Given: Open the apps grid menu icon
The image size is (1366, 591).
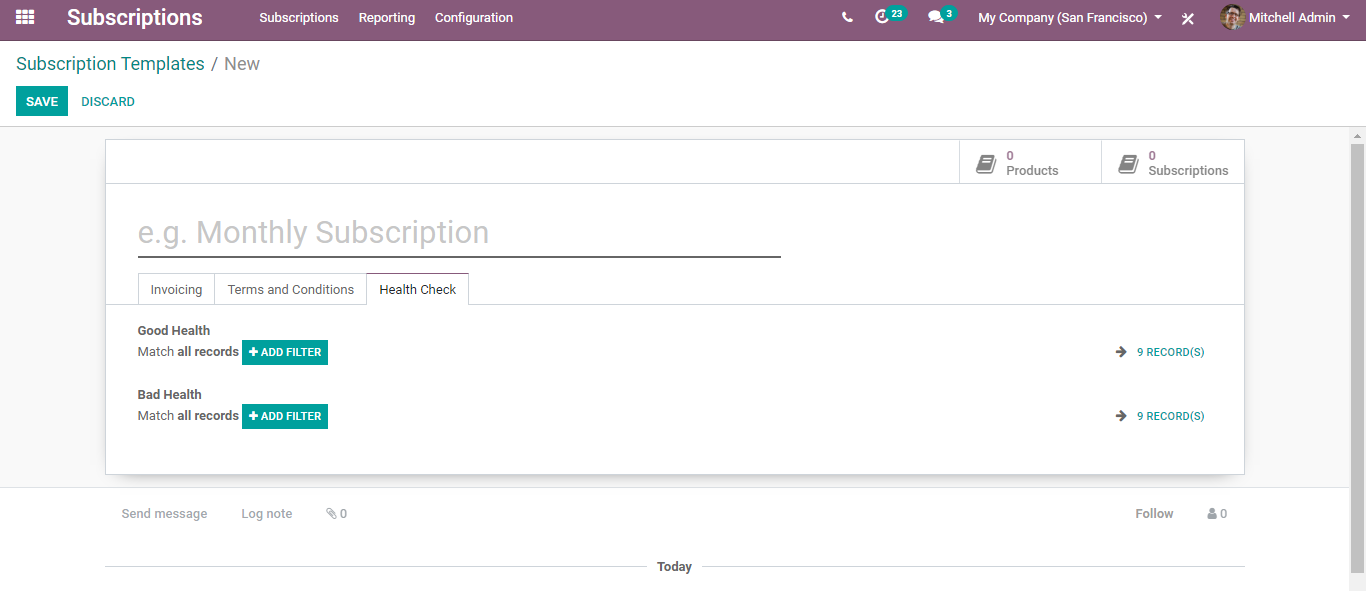Looking at the screenshot, I should point(25,17).
